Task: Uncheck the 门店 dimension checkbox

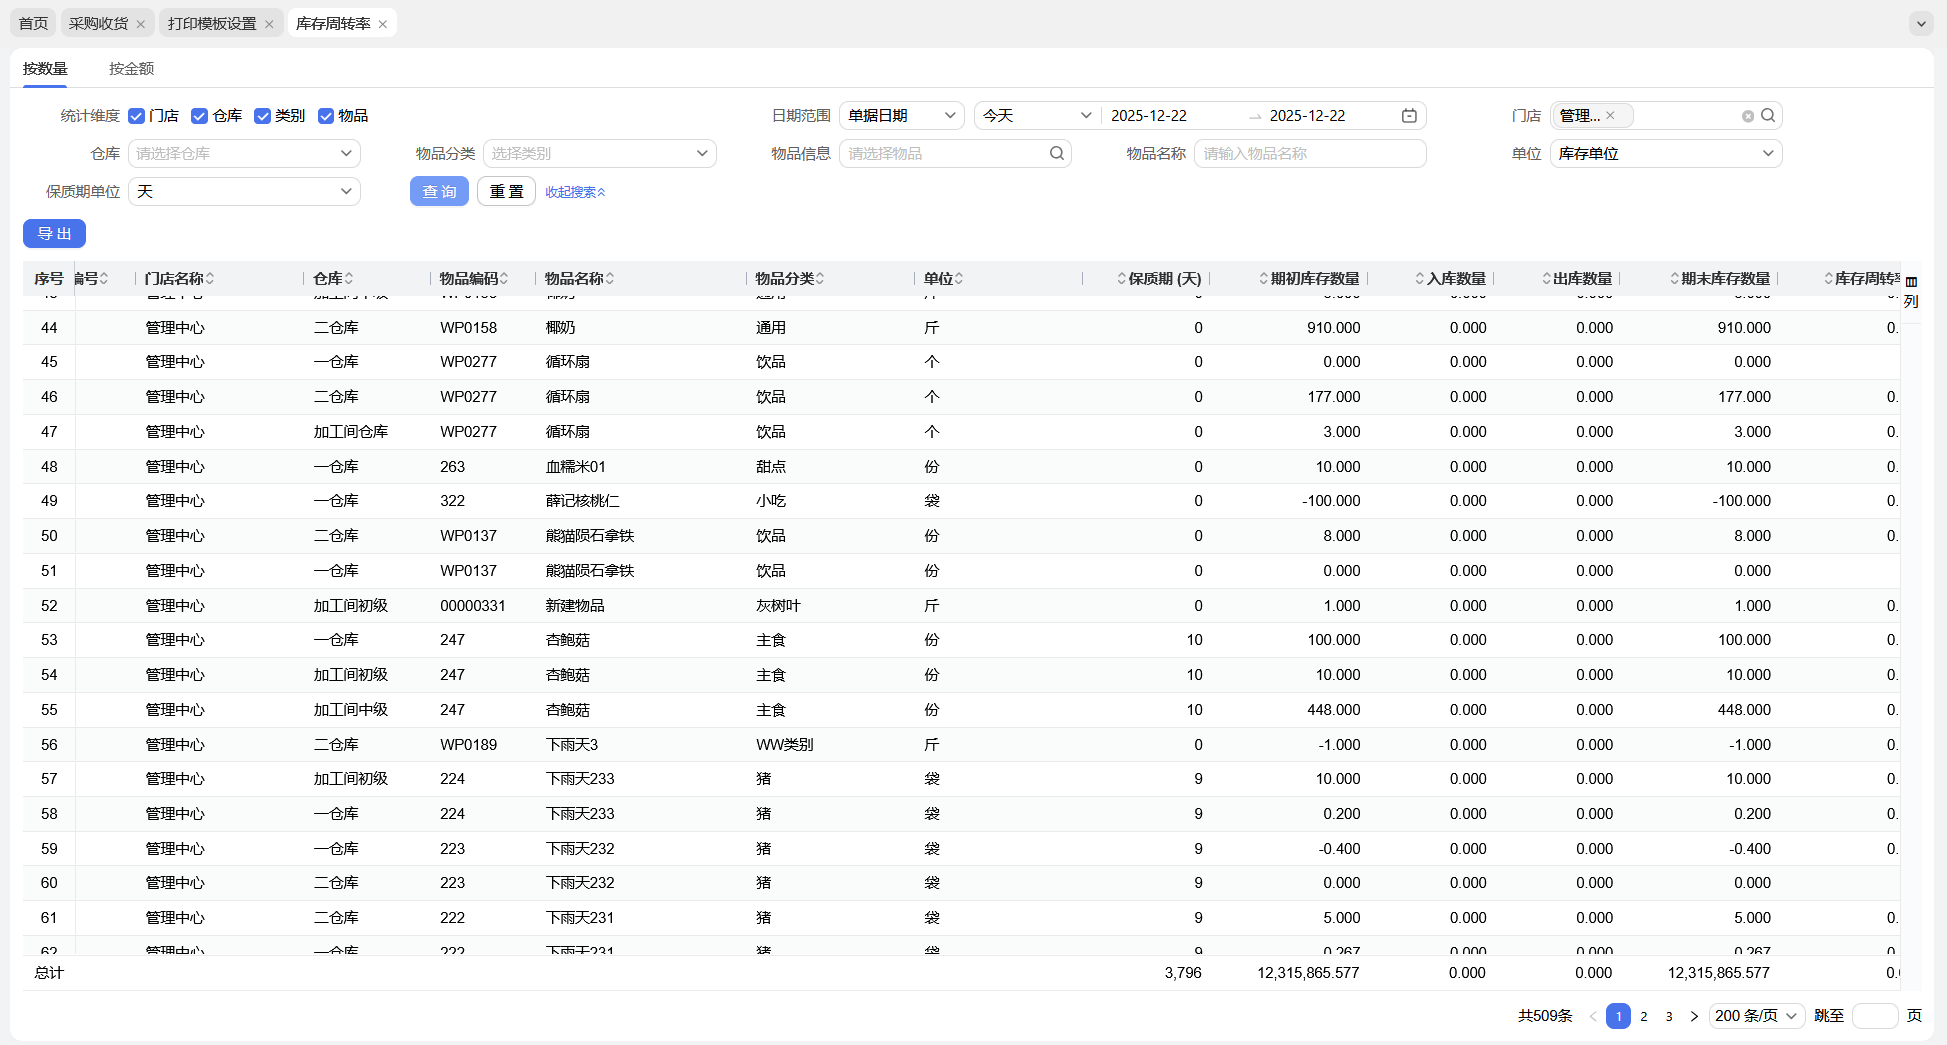Action: click(137, 116)
